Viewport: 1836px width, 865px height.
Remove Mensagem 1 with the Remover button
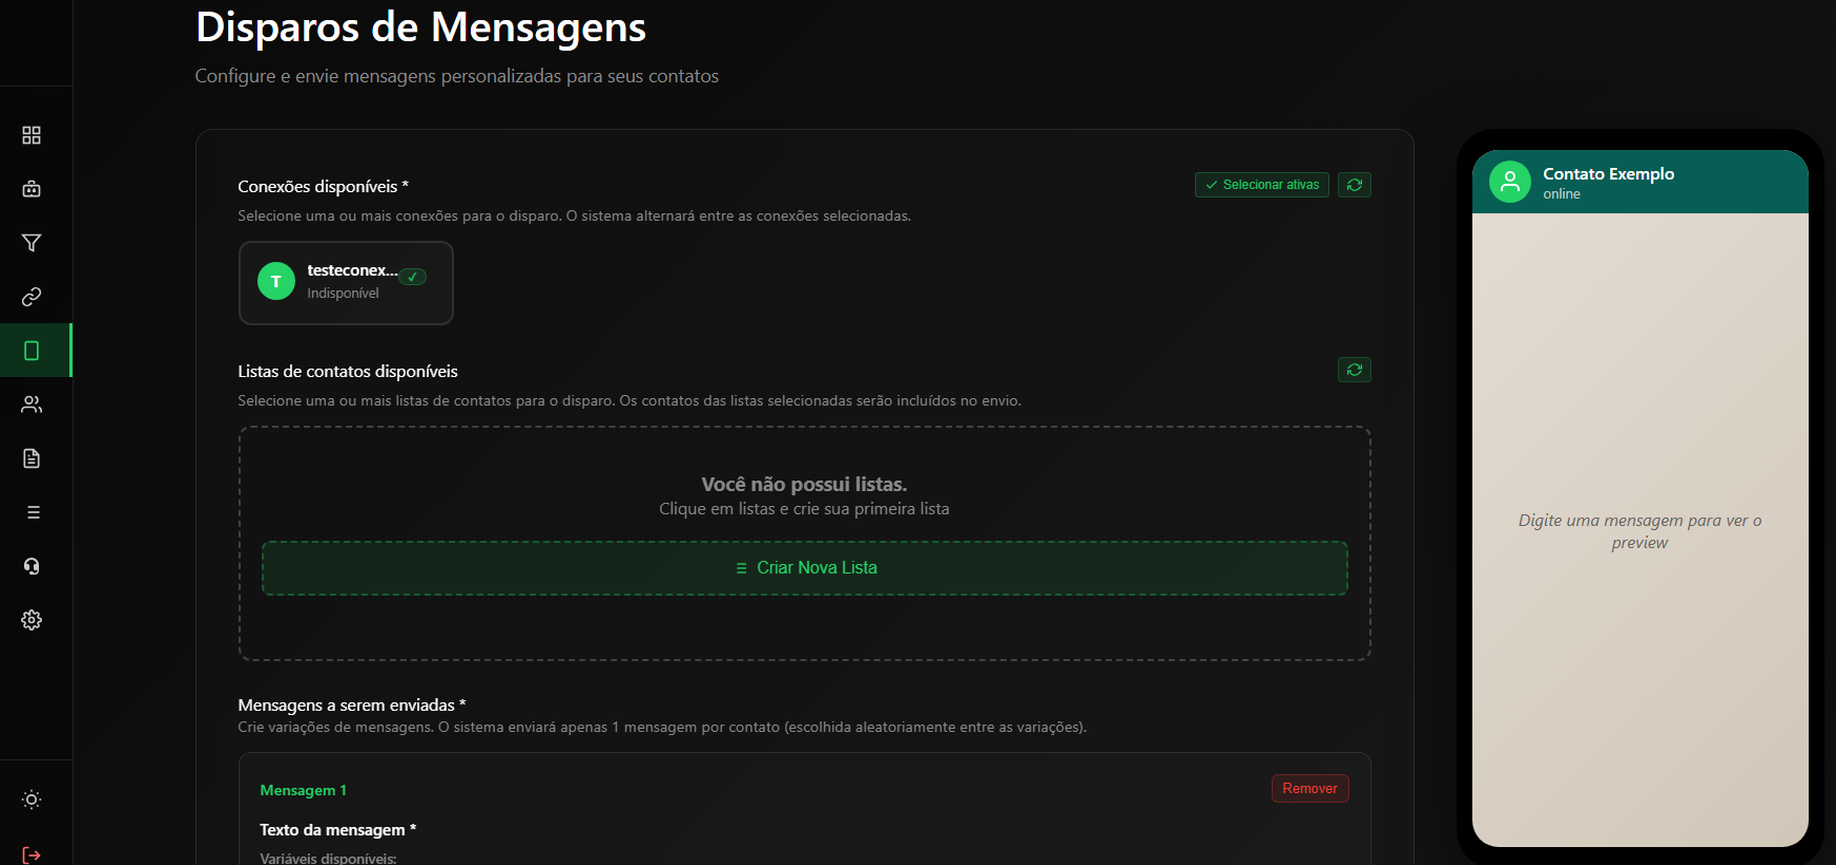pyautogui.click(x=1309, y=789)
